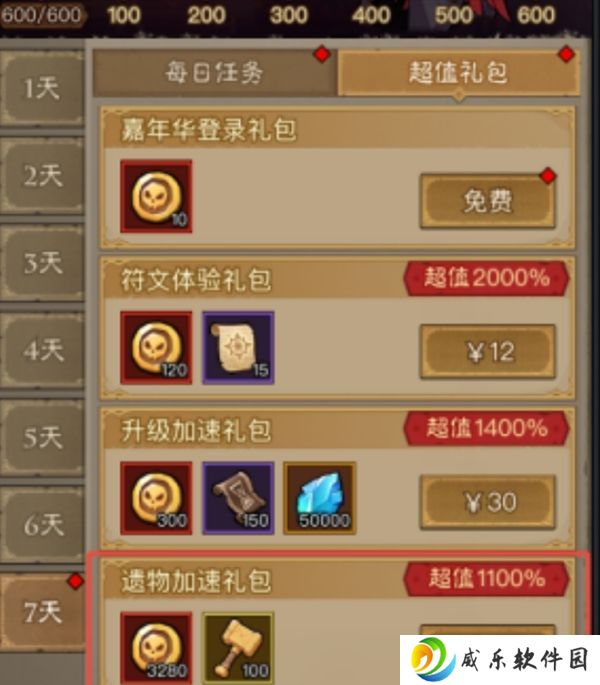Tap the 3280 skull coin icon

coord(156,648)
